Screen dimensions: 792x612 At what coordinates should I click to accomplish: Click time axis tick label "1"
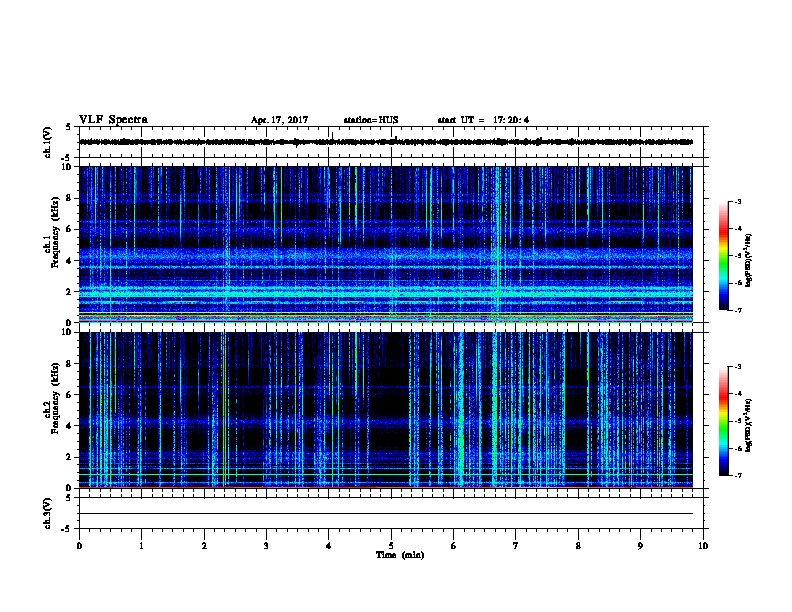click(x=141, y=546)
